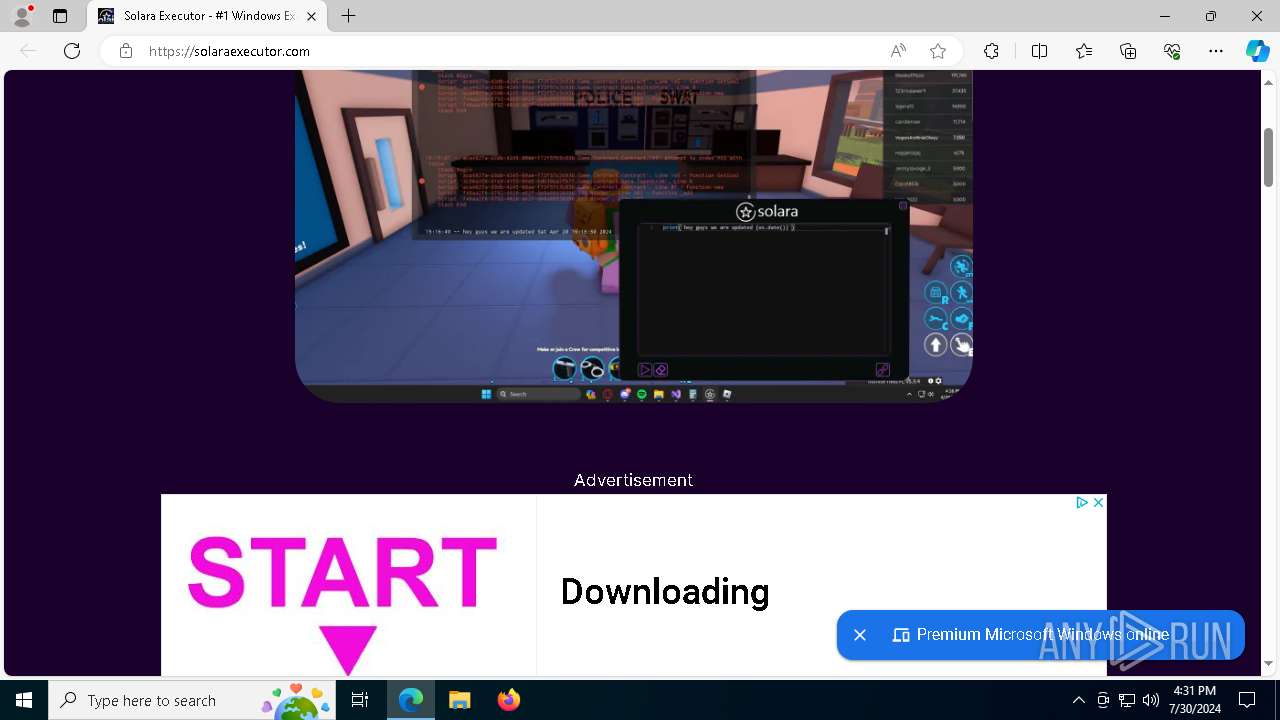Open Task View
Image resolution: width=1280 pixels, height=720 pixels.
361,700
